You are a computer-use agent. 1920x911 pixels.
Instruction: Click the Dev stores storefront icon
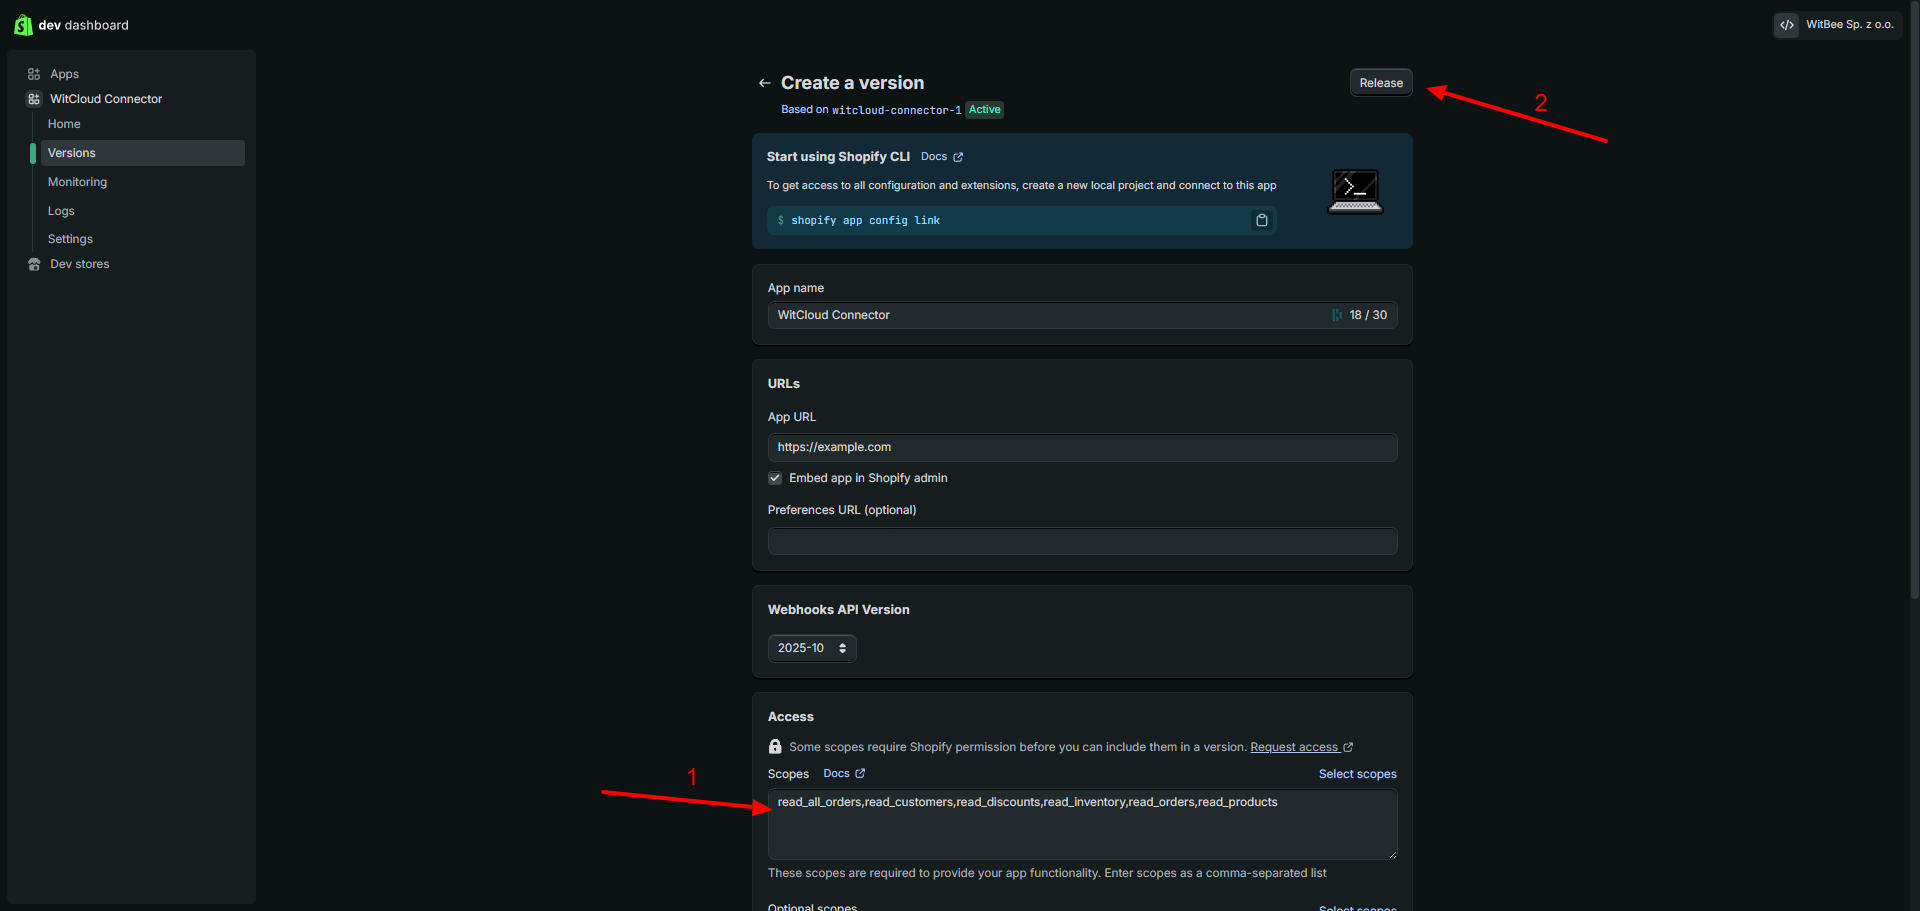coord(34,264)
